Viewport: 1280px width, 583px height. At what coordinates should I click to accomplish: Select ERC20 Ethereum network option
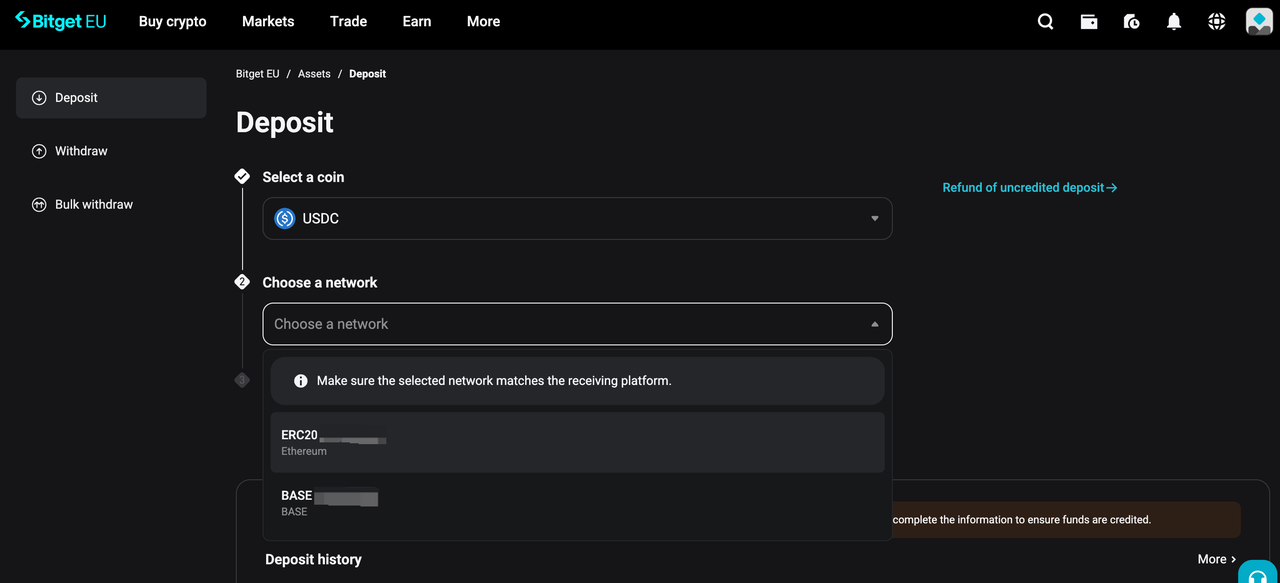(x=577, y=442)
